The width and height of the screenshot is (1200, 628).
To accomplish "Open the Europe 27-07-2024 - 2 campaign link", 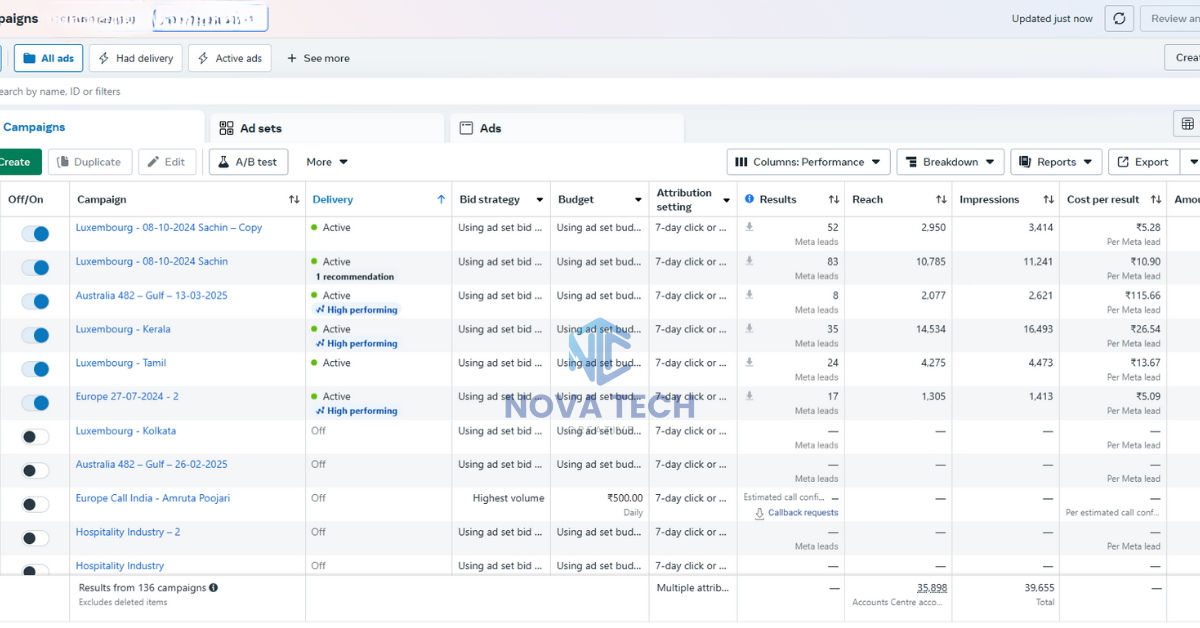I will 127,397.
